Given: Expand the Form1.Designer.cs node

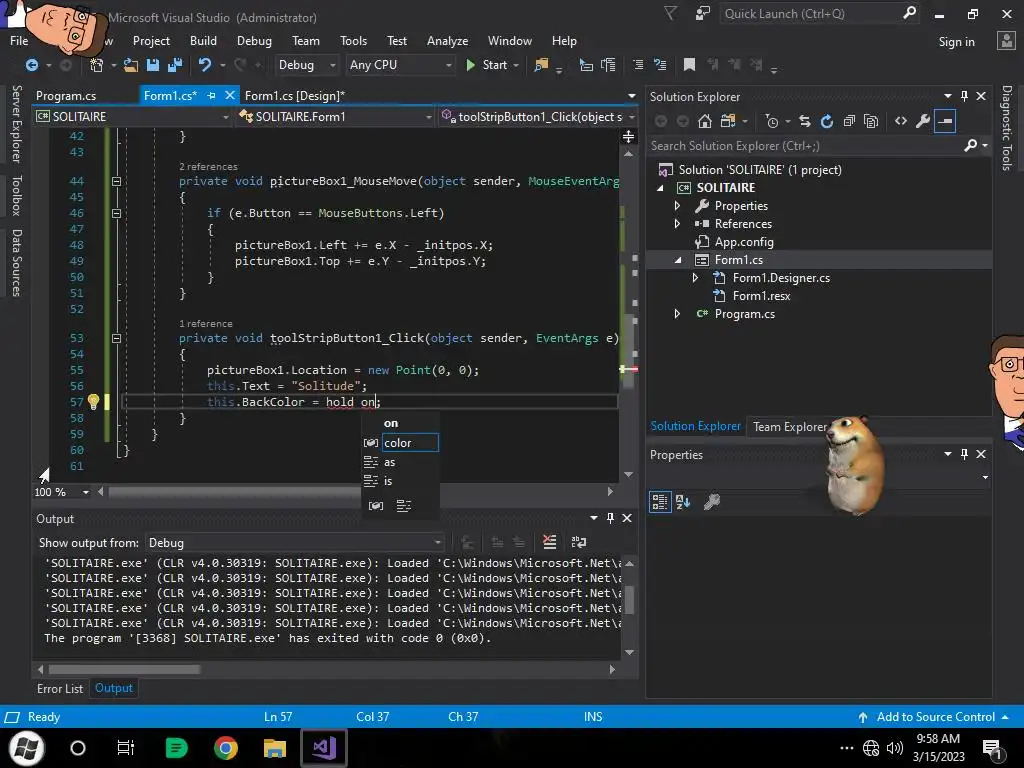Looking at the screenshot, I should pyautogui.click(x=696, y=278).
